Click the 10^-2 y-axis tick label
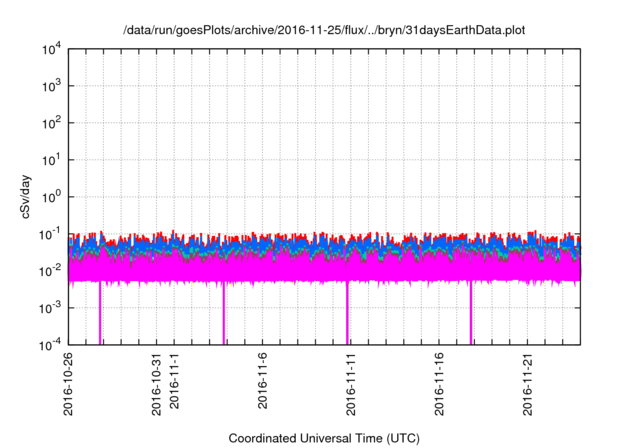 click(51, 271)
